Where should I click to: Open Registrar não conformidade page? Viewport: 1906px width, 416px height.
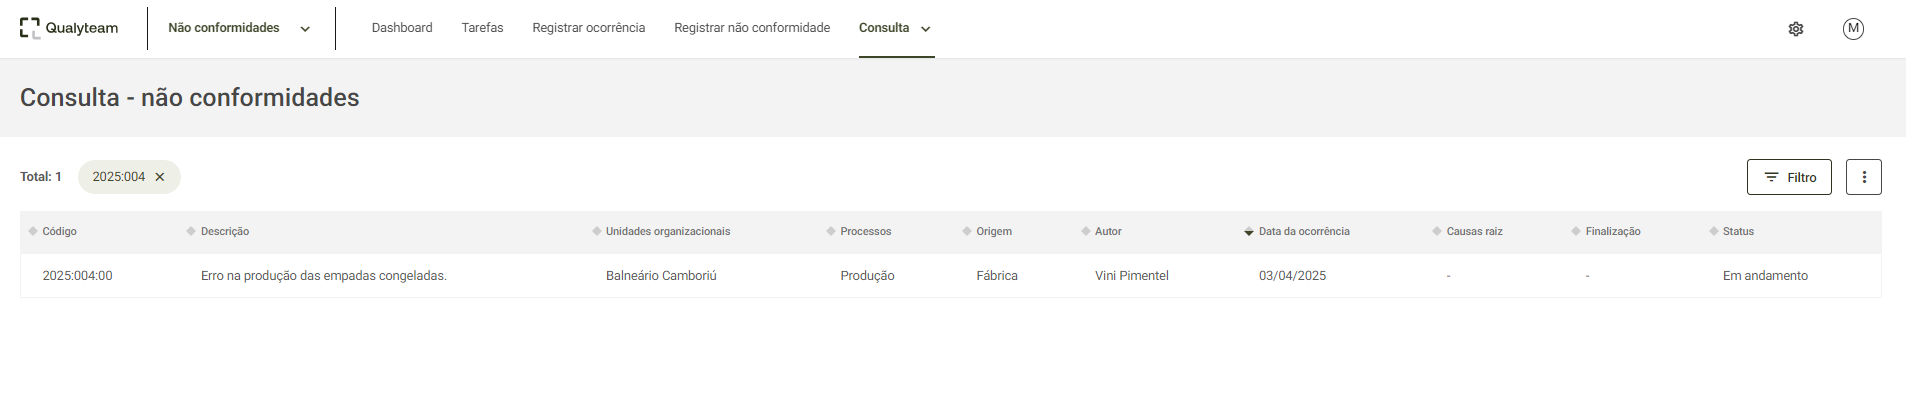pyautogui.click(x=752, y=28)
